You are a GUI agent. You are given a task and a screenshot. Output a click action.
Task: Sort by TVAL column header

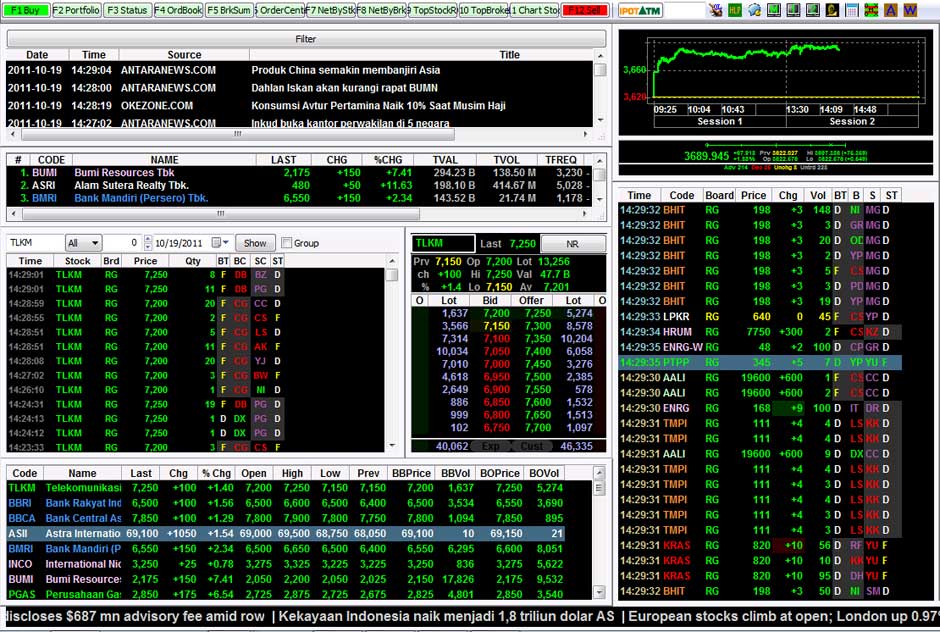point(445,160)
